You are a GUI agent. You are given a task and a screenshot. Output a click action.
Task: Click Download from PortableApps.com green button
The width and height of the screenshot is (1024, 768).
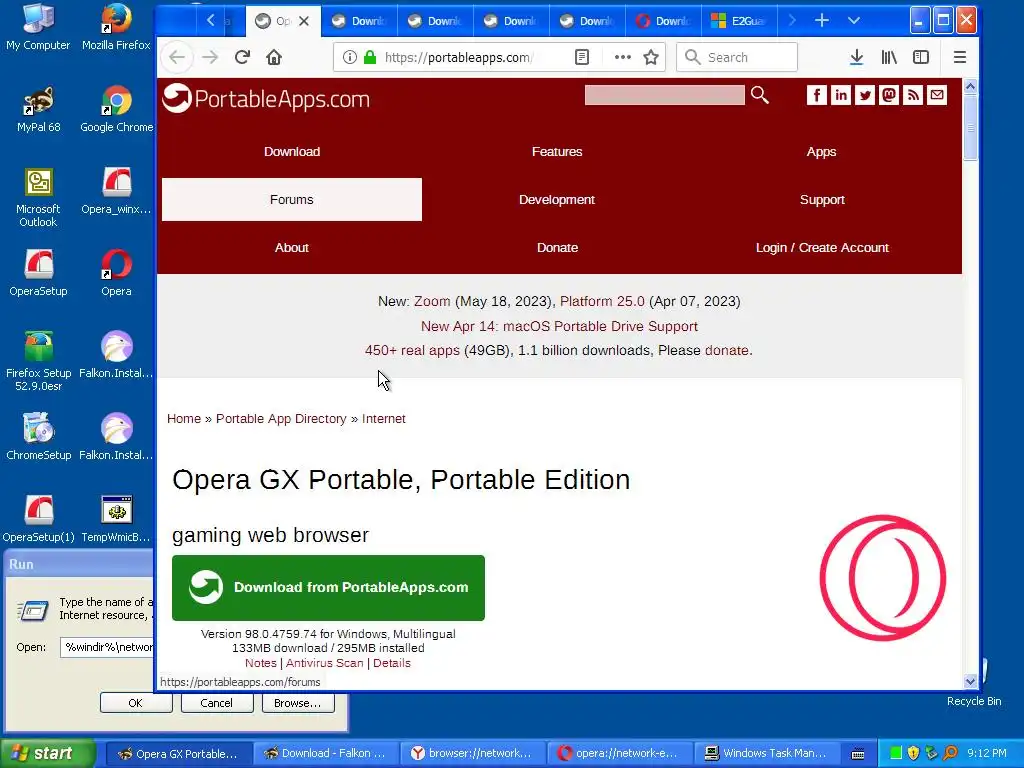point(328,588)
